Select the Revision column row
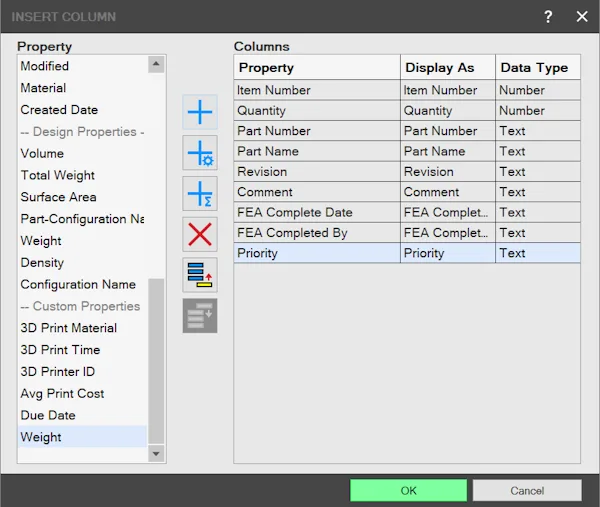Image resolution: width=600 pixels, height=507 pixels. (407, 171)
